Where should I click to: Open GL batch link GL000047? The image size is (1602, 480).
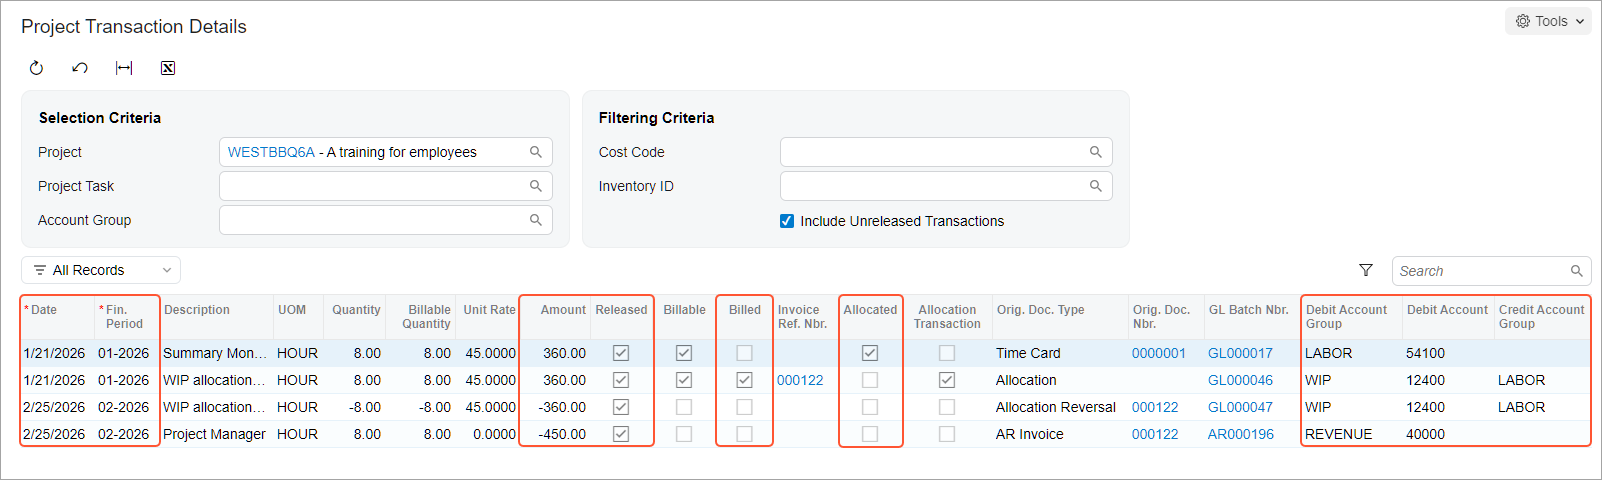[1240, 407]
